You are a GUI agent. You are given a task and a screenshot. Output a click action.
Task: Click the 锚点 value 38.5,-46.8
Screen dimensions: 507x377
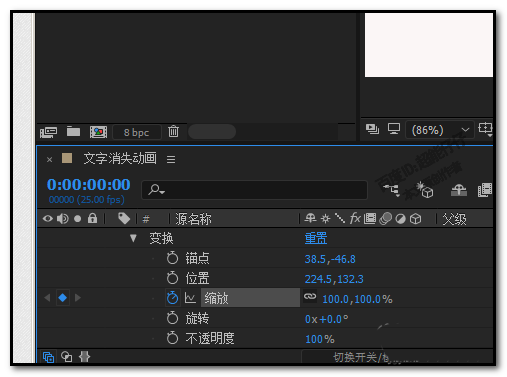(330, 259)
